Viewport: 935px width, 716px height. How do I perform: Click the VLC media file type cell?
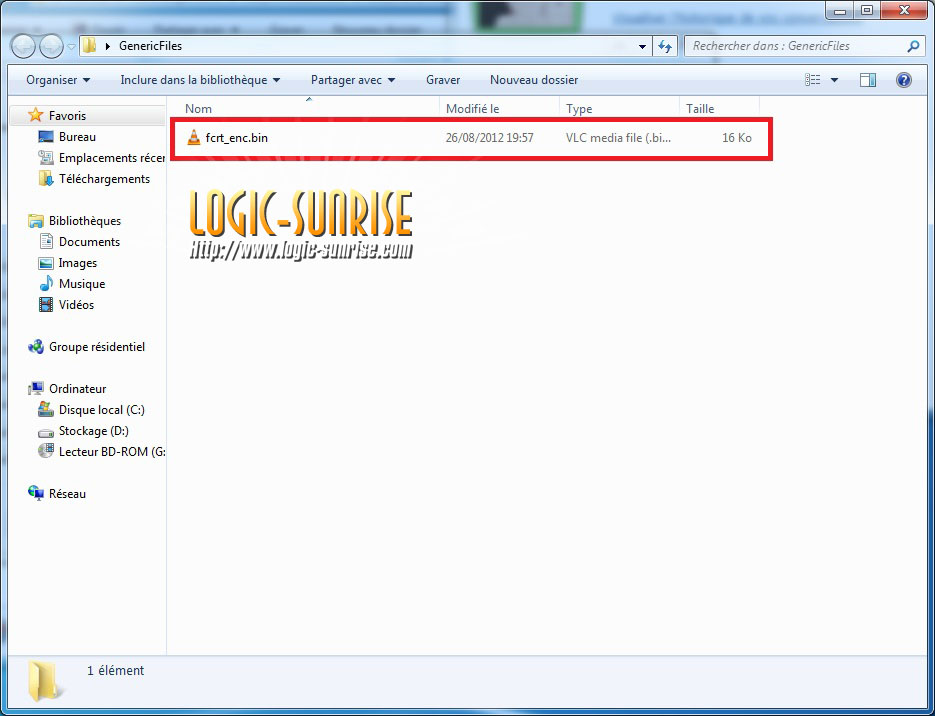pos(618,138)
